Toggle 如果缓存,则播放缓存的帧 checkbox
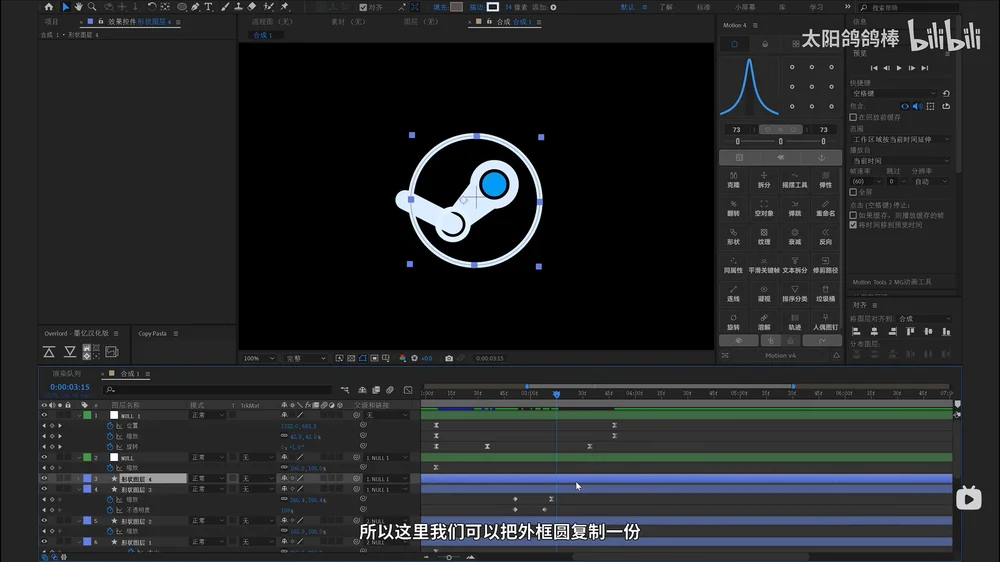This screenshot has width=1000, height=562. (x=853, y=216)
